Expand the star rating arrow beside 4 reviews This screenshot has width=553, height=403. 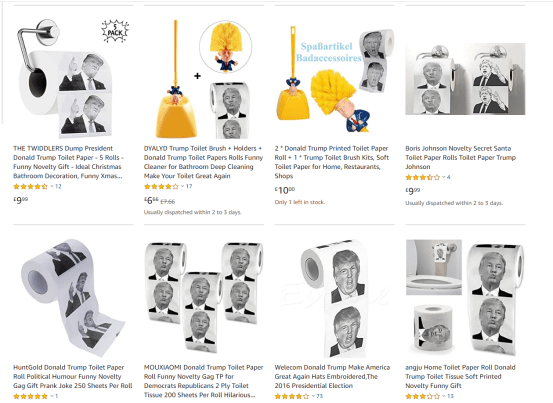click(x=444, y=177)
